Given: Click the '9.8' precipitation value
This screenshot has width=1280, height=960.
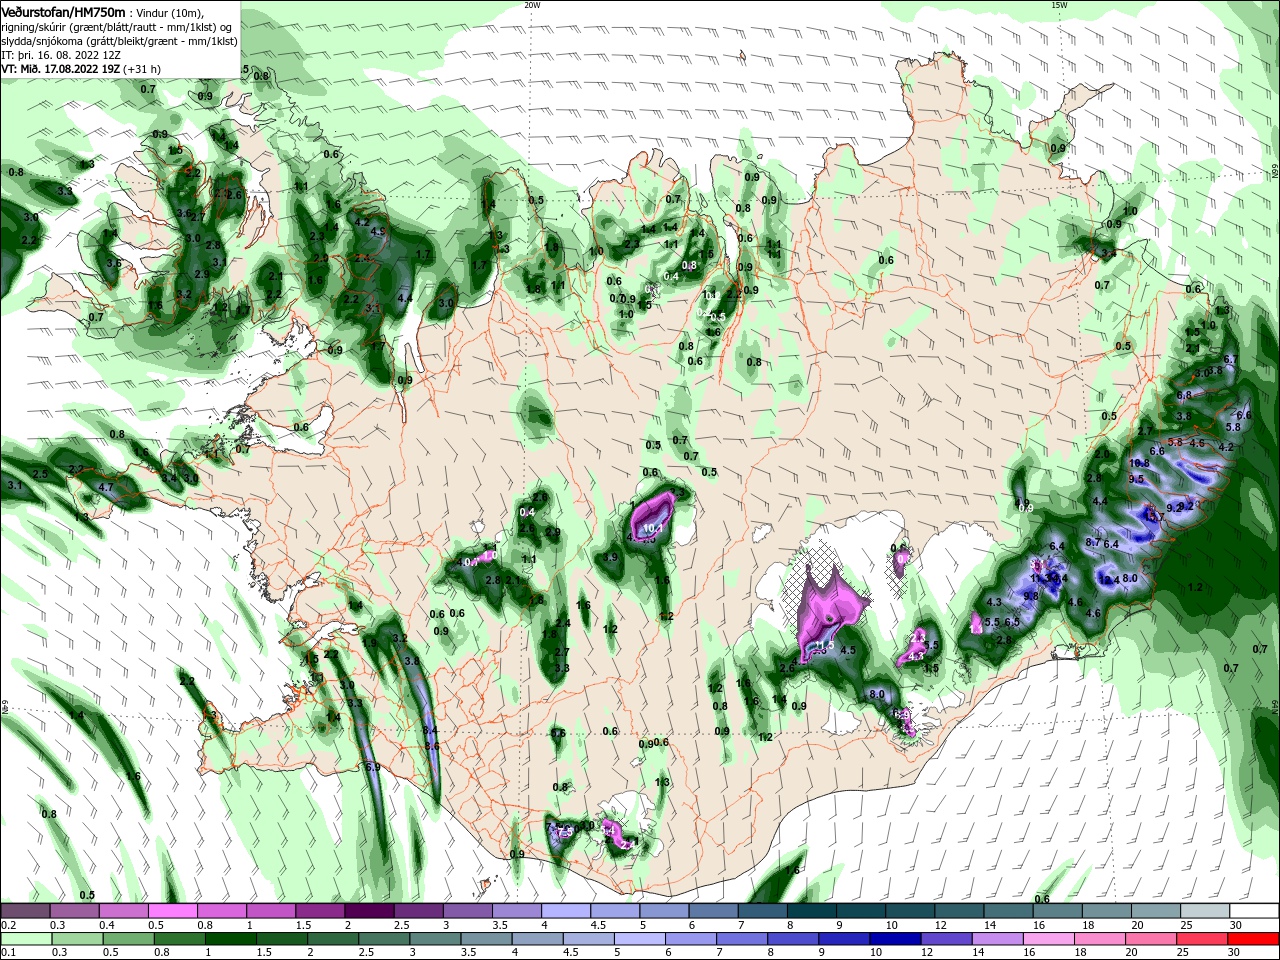Looking at the screenshot, I should (1031, 596).
